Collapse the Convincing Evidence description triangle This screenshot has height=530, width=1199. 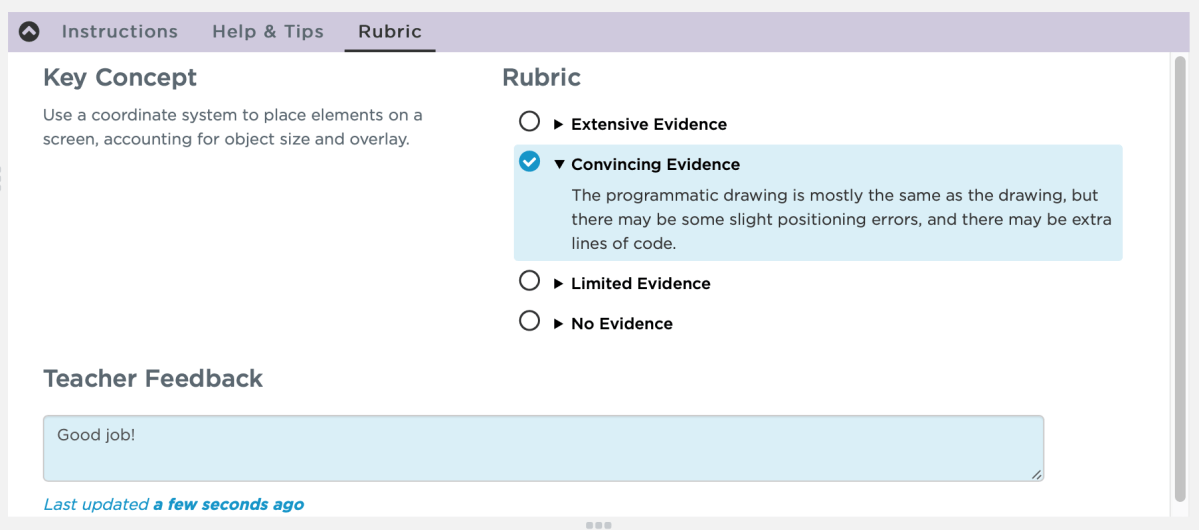pos(559,164)
